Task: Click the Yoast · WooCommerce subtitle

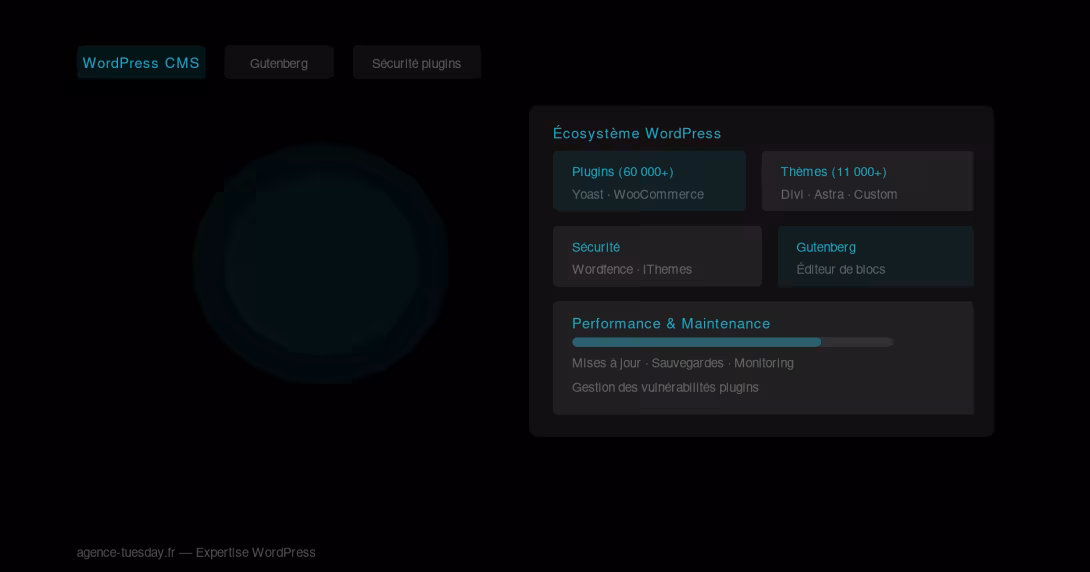Action: [637, 195]
